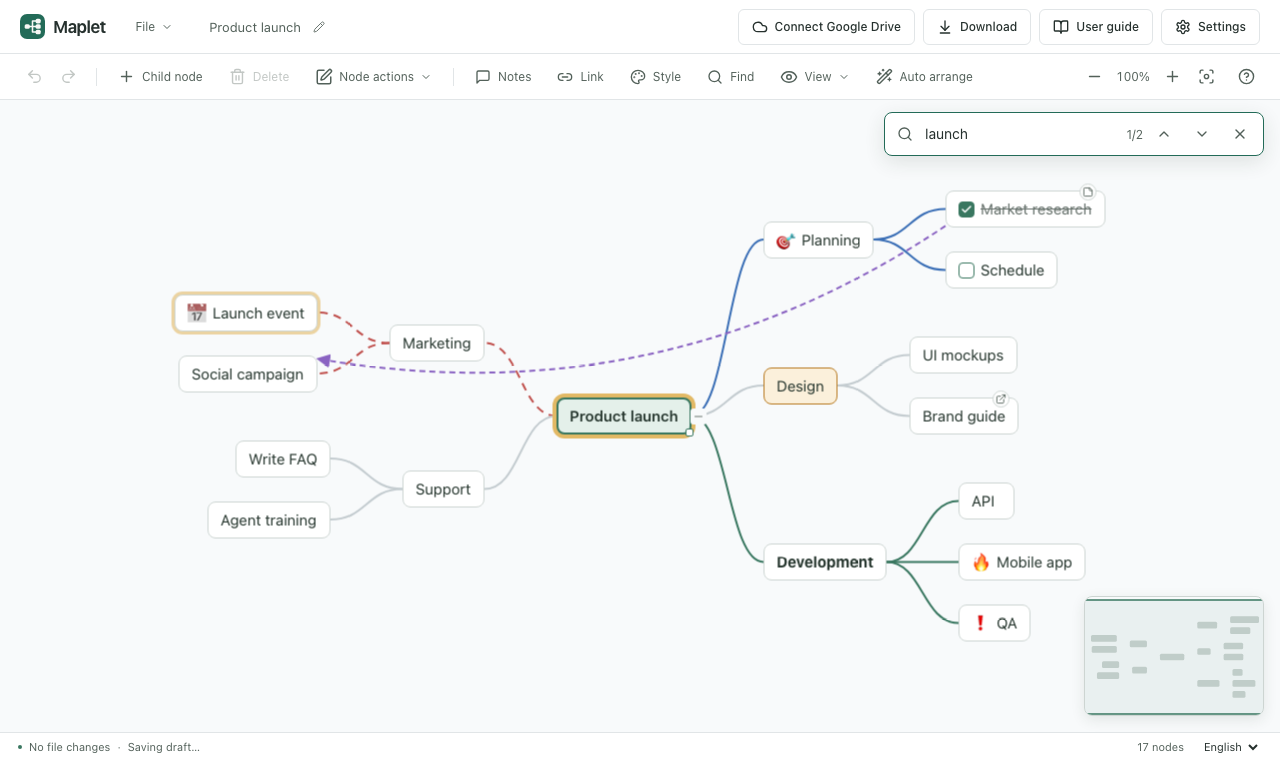
Task: Open the note icon on Market research
Action: point(1088,192)
